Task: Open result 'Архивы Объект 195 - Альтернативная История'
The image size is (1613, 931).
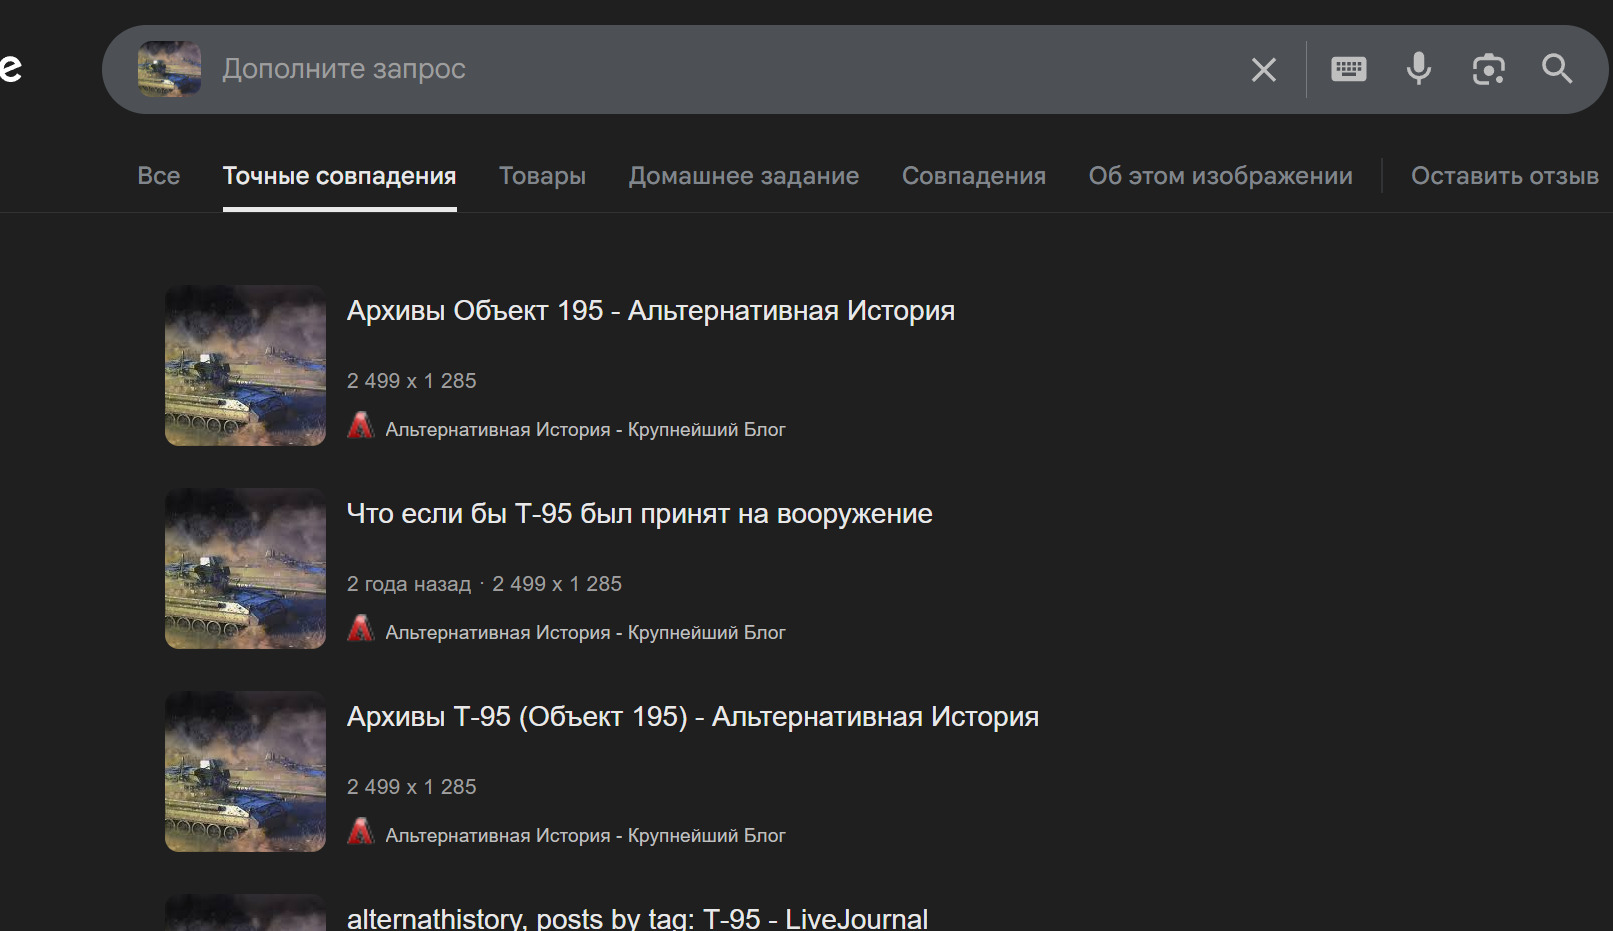Action: click(651, 311)
